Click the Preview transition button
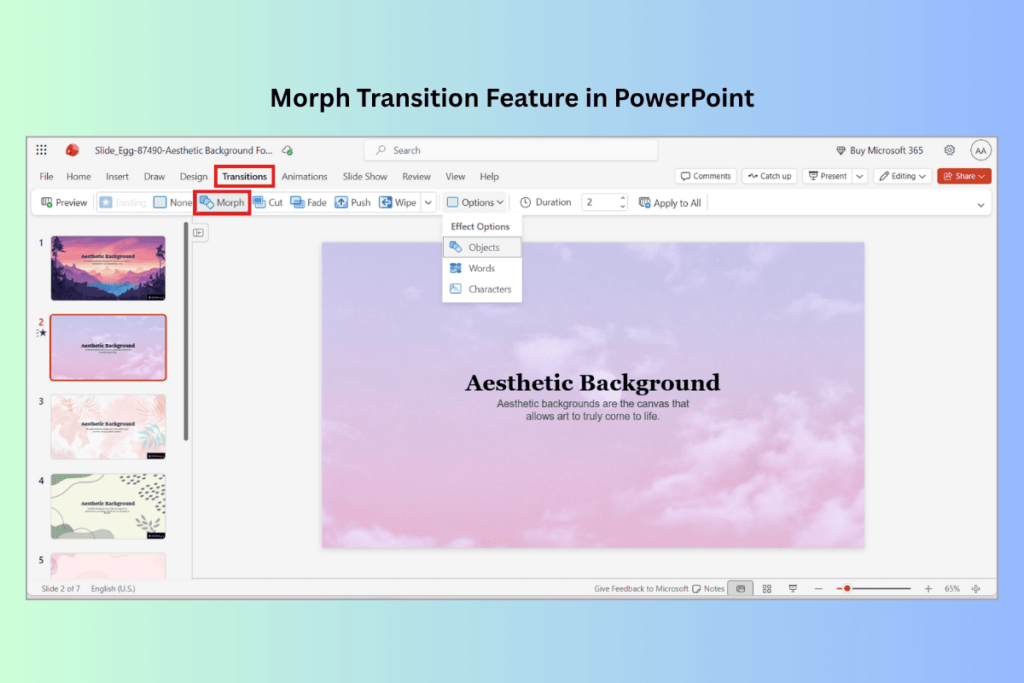 click(64, 202)
